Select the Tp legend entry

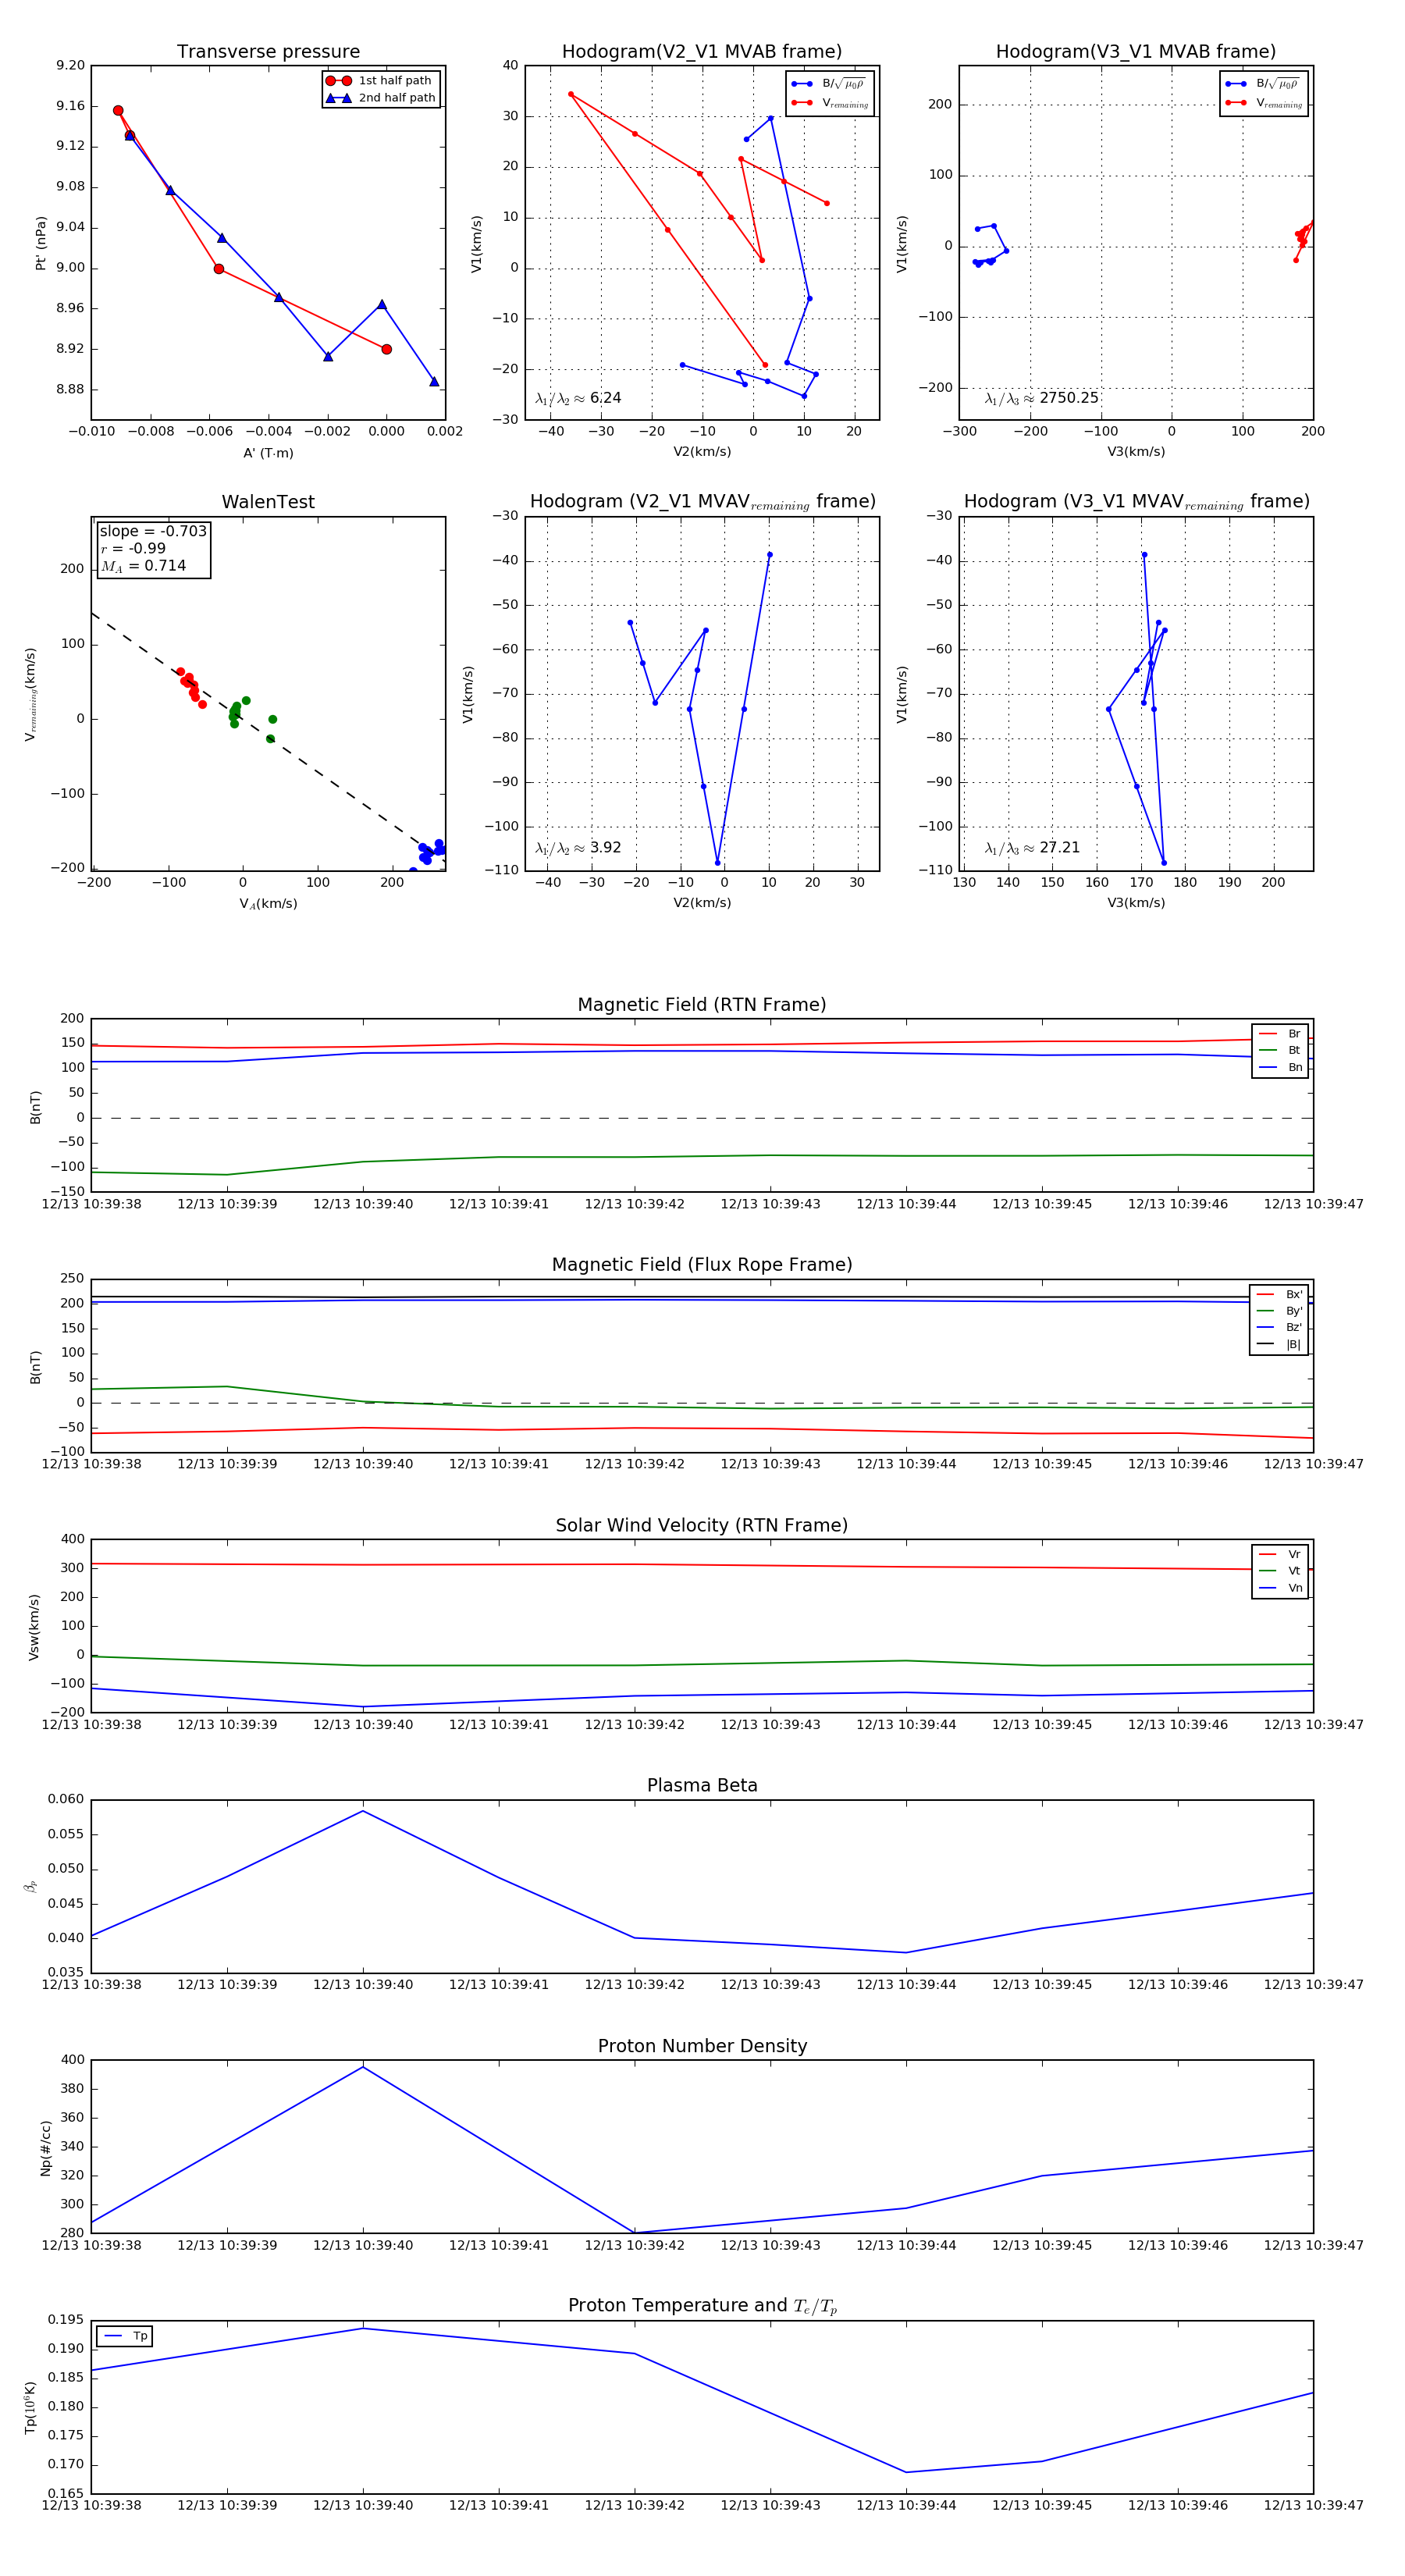coord(125,2336)
